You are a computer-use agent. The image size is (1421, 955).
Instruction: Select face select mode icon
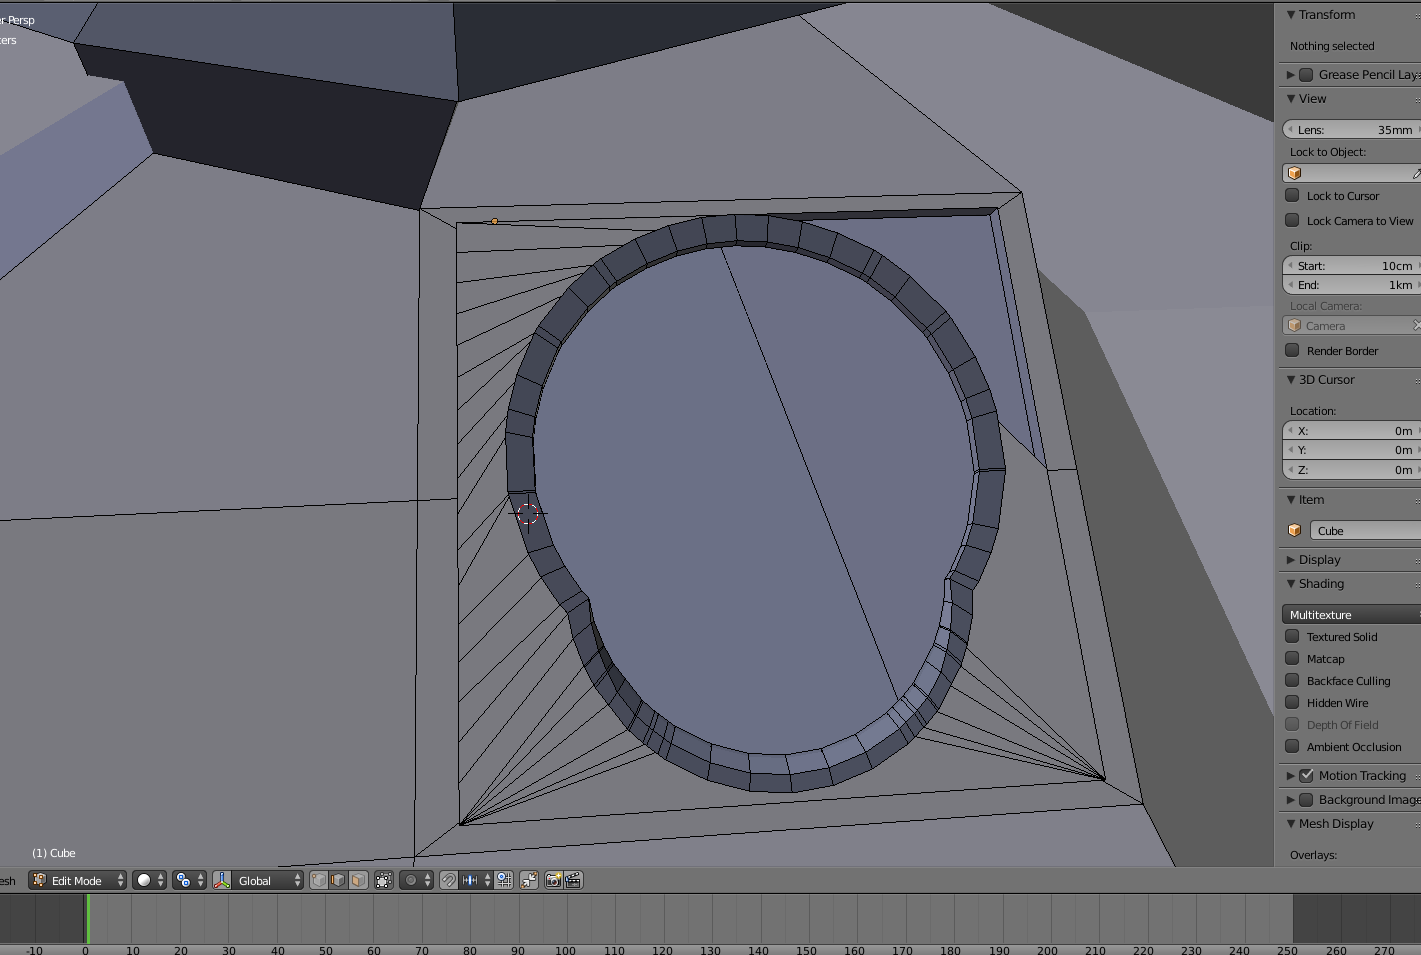tap(358, 880)
